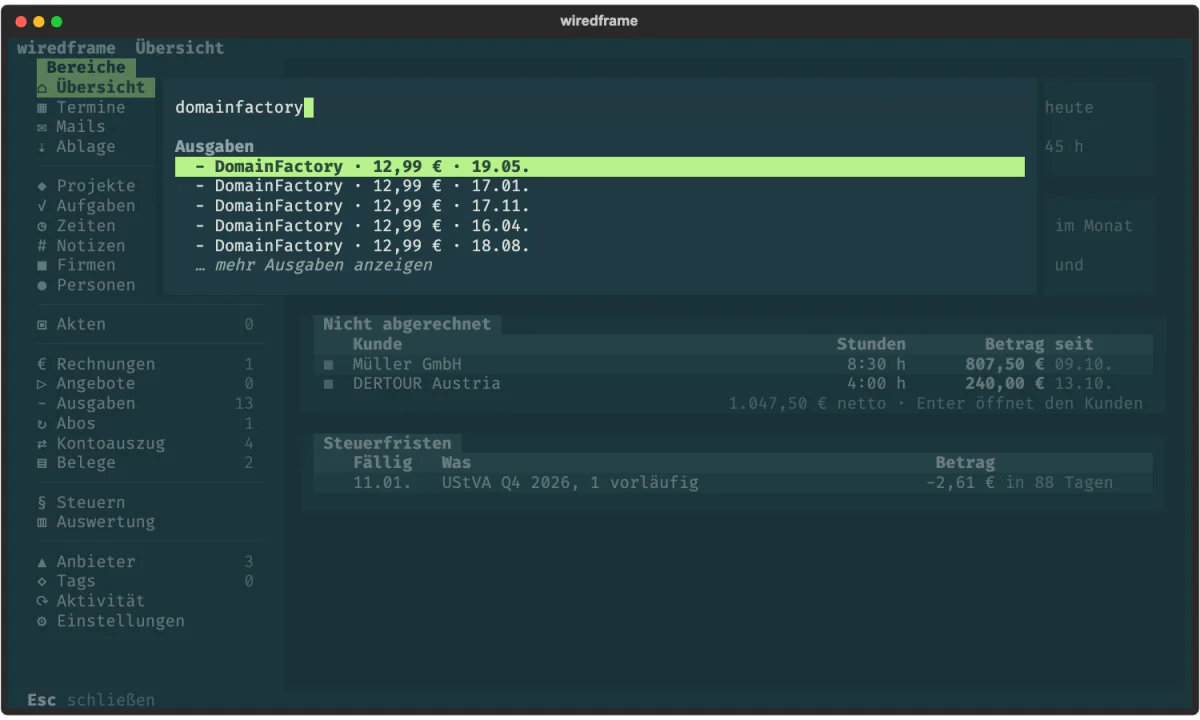Click the Notizen hash icon

coord(42,246)
